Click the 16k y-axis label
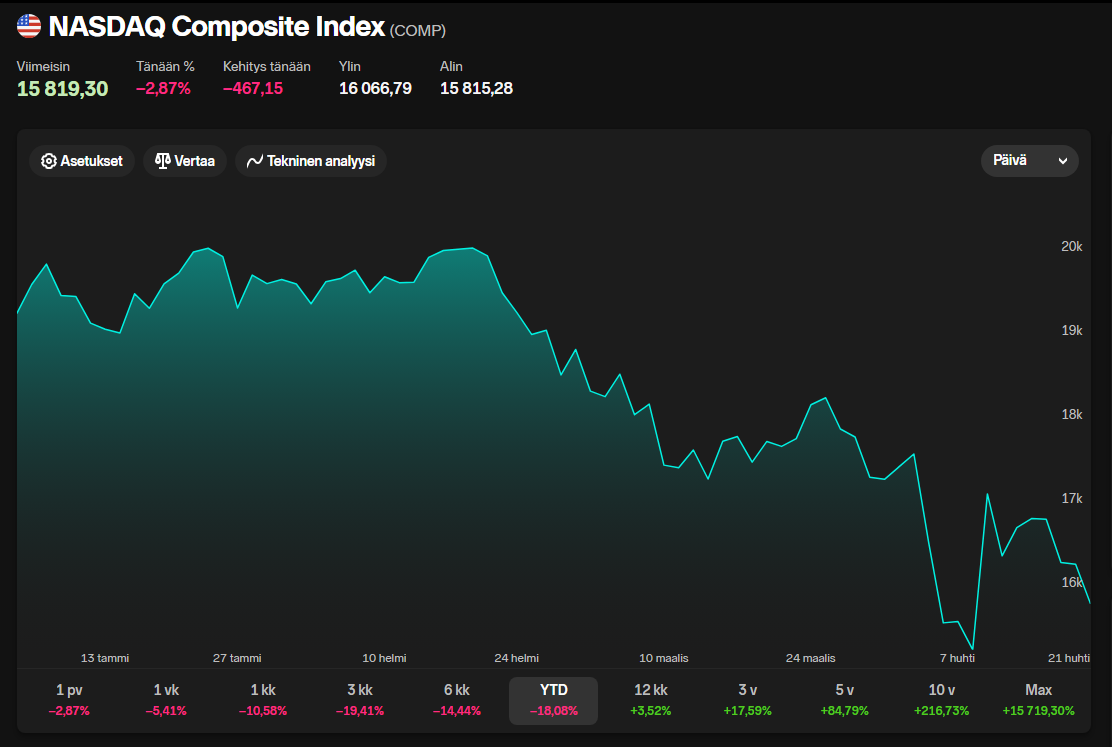Screen dimensions: 1112x747 pyautogui.click(x=1072, y=582)
